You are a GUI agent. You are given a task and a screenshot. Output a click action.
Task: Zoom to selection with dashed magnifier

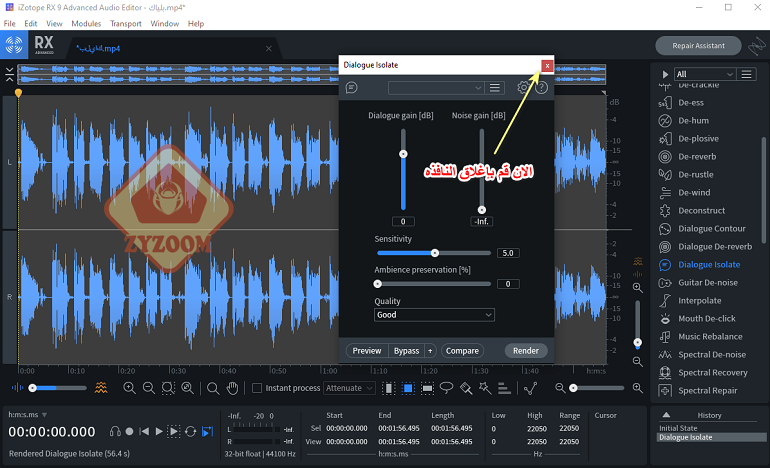click(x=168, y=388)
